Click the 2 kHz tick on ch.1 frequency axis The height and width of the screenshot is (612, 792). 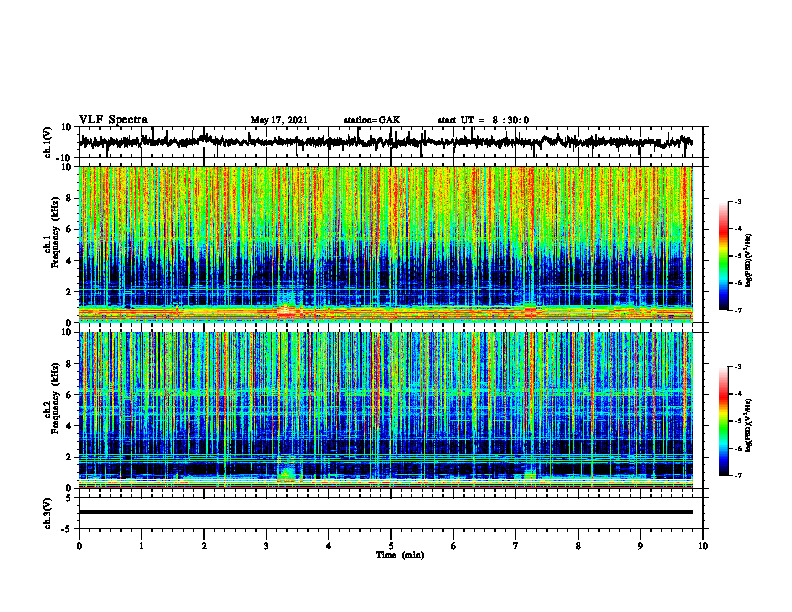[69, 291]
